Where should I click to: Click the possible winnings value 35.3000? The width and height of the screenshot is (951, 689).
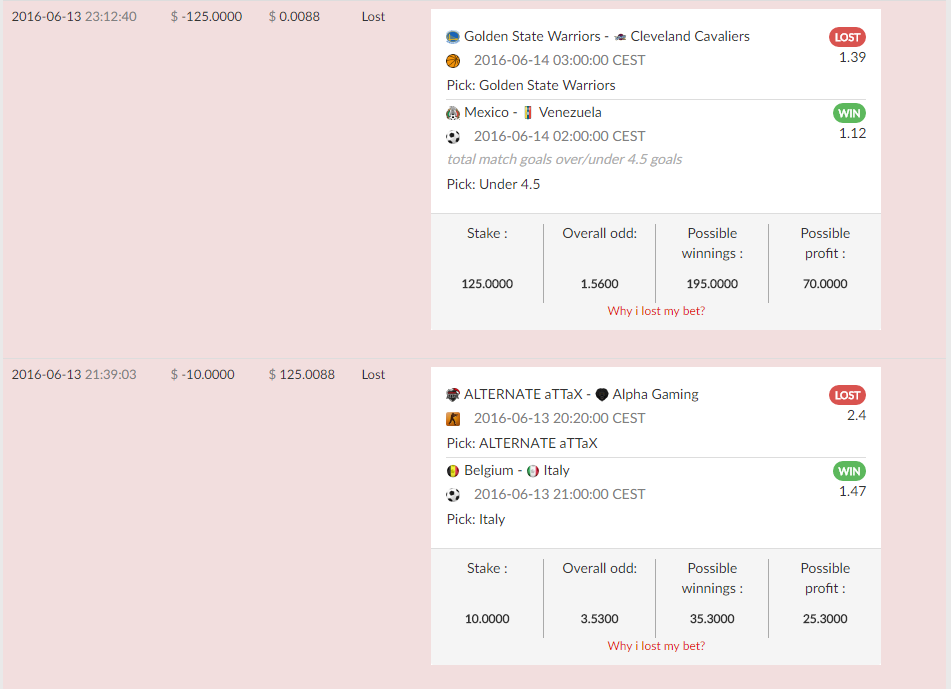click(712, 618)
